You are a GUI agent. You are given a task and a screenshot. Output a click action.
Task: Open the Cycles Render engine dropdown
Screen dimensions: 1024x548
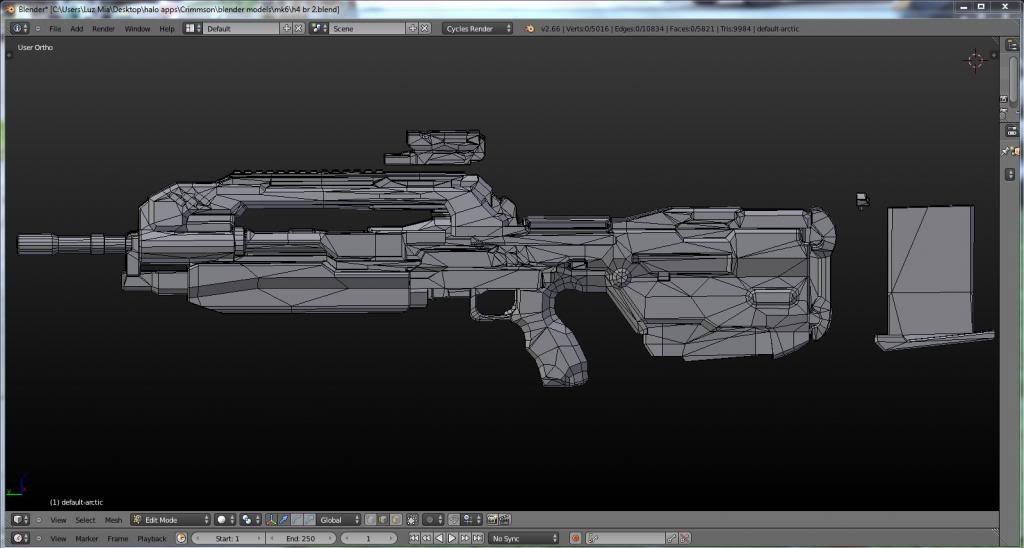point(478,29)
